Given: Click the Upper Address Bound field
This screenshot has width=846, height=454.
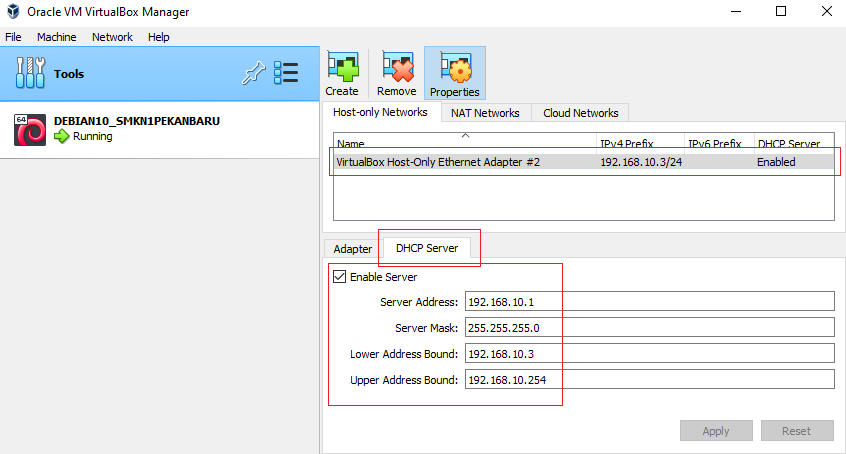Looking at the screenshot, I should point(650,380).
